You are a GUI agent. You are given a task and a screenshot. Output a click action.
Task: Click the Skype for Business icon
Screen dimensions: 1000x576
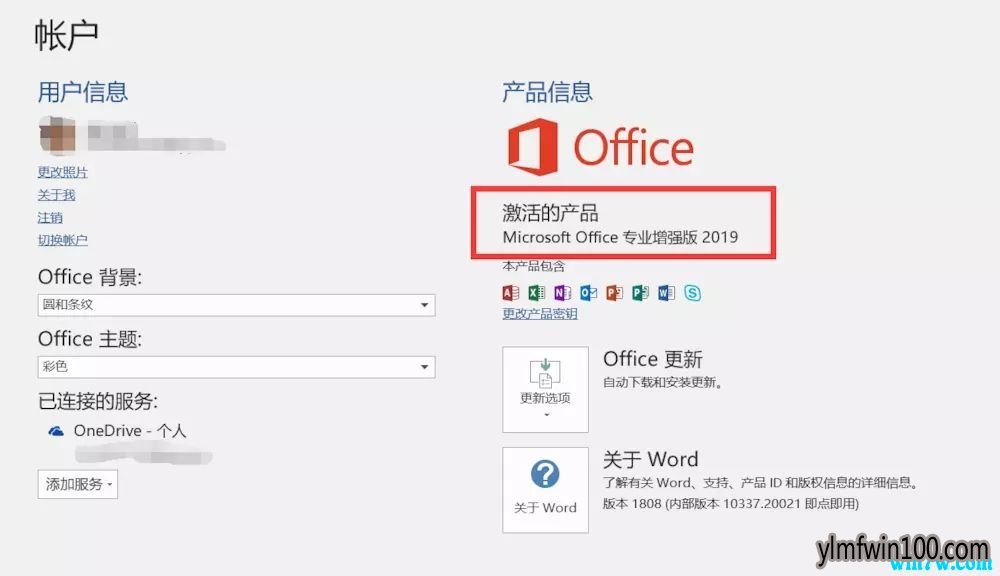coord(693,293)
